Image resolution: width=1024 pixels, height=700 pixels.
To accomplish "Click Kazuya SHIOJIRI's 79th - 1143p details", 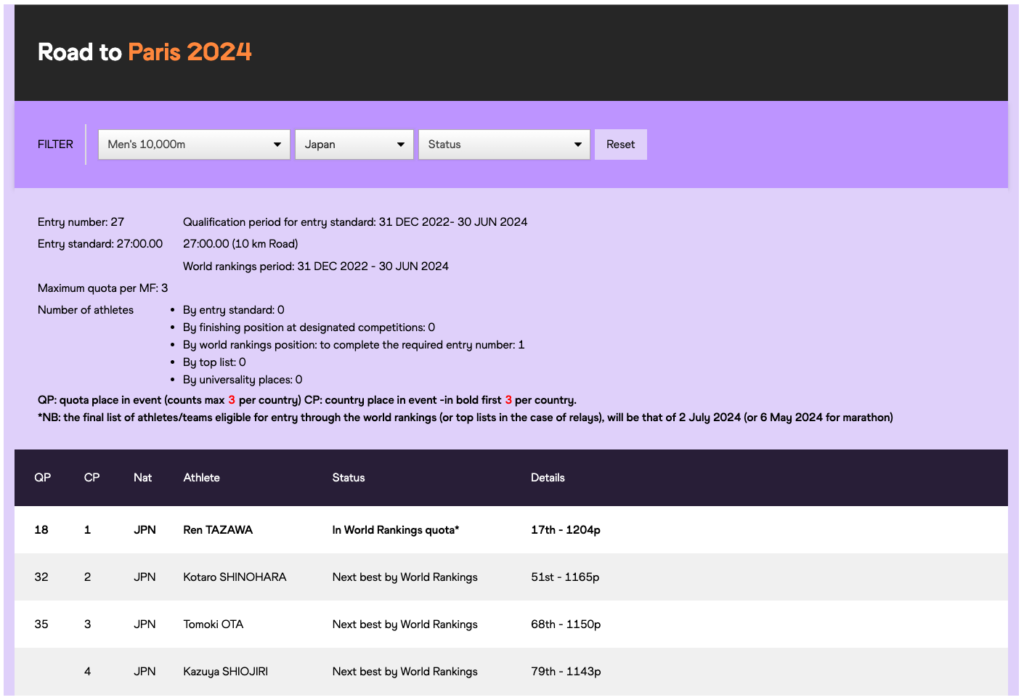I will coord(566,671).
